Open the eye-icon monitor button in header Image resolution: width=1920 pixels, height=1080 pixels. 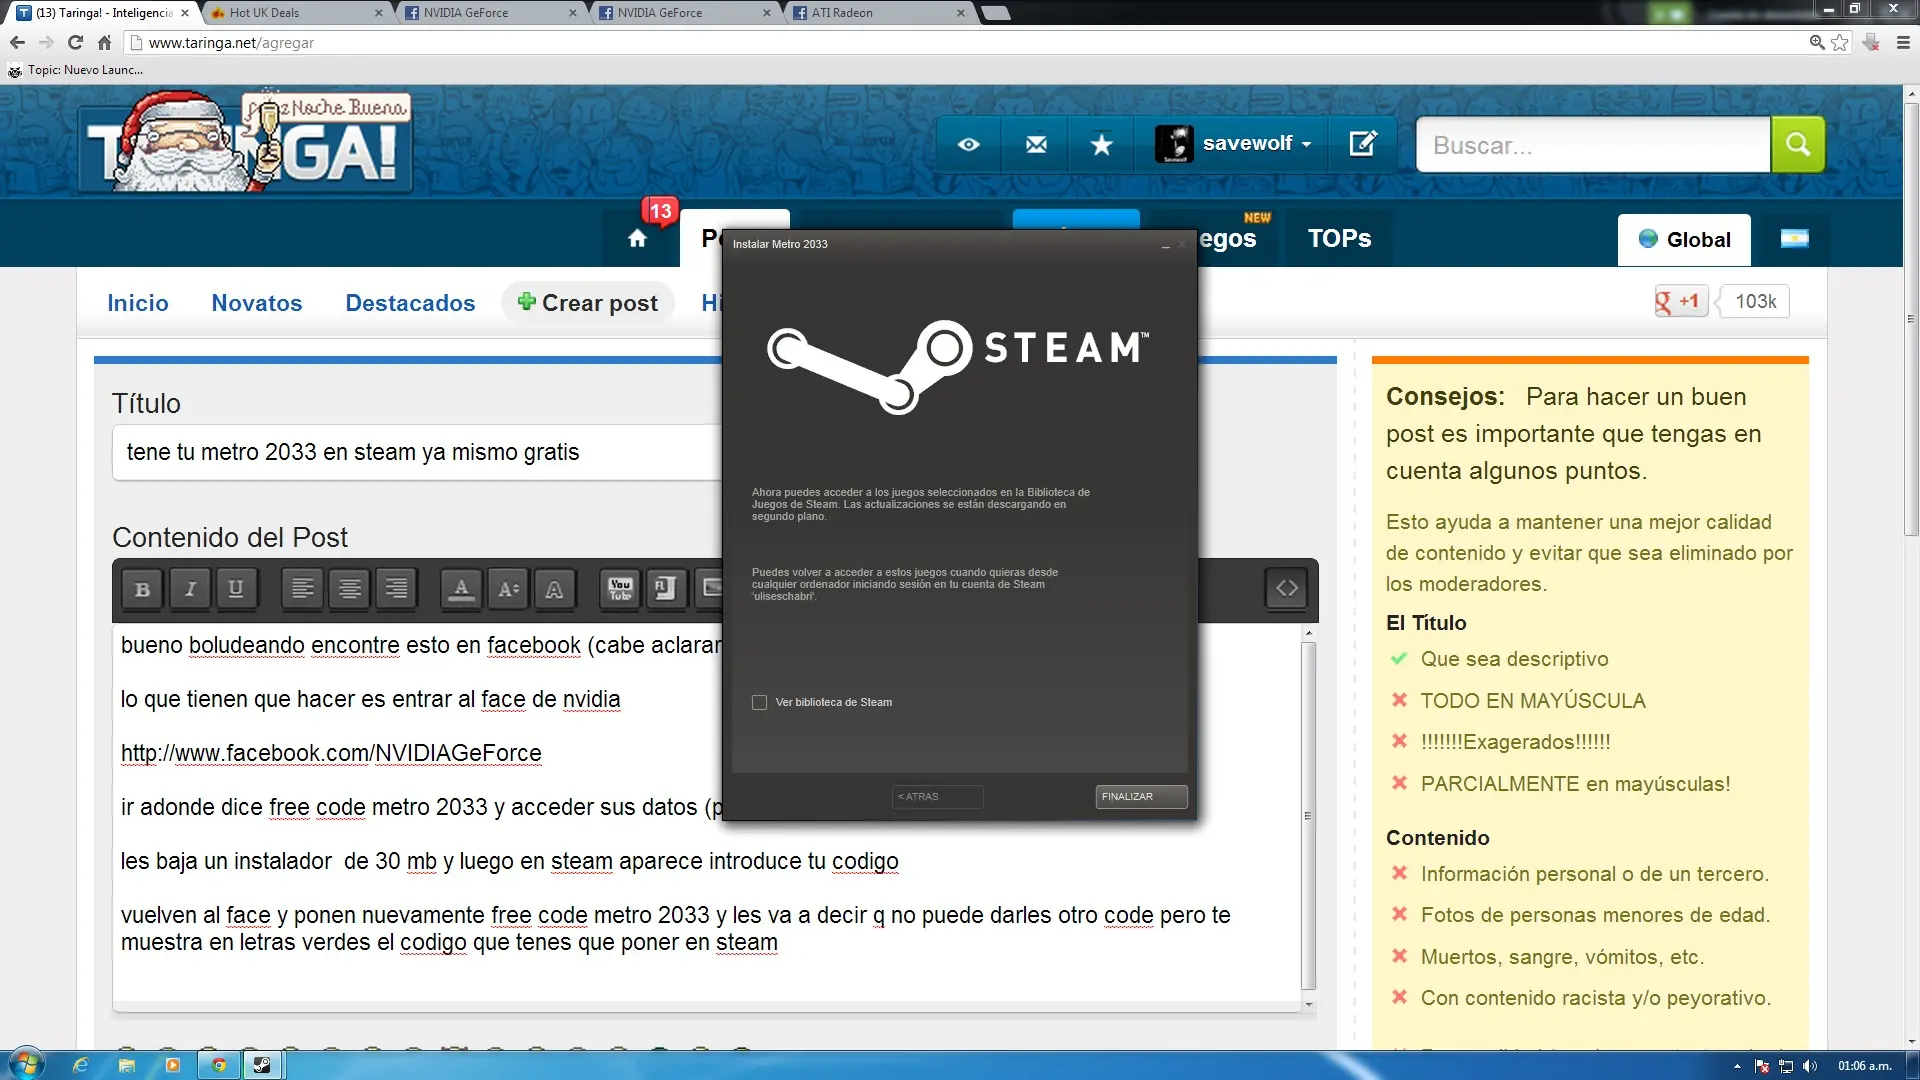coord(968,145)
